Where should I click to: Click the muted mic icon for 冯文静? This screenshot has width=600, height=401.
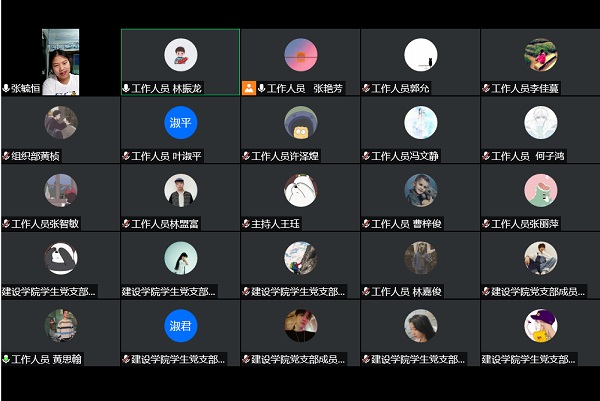(x=366, y=156)
